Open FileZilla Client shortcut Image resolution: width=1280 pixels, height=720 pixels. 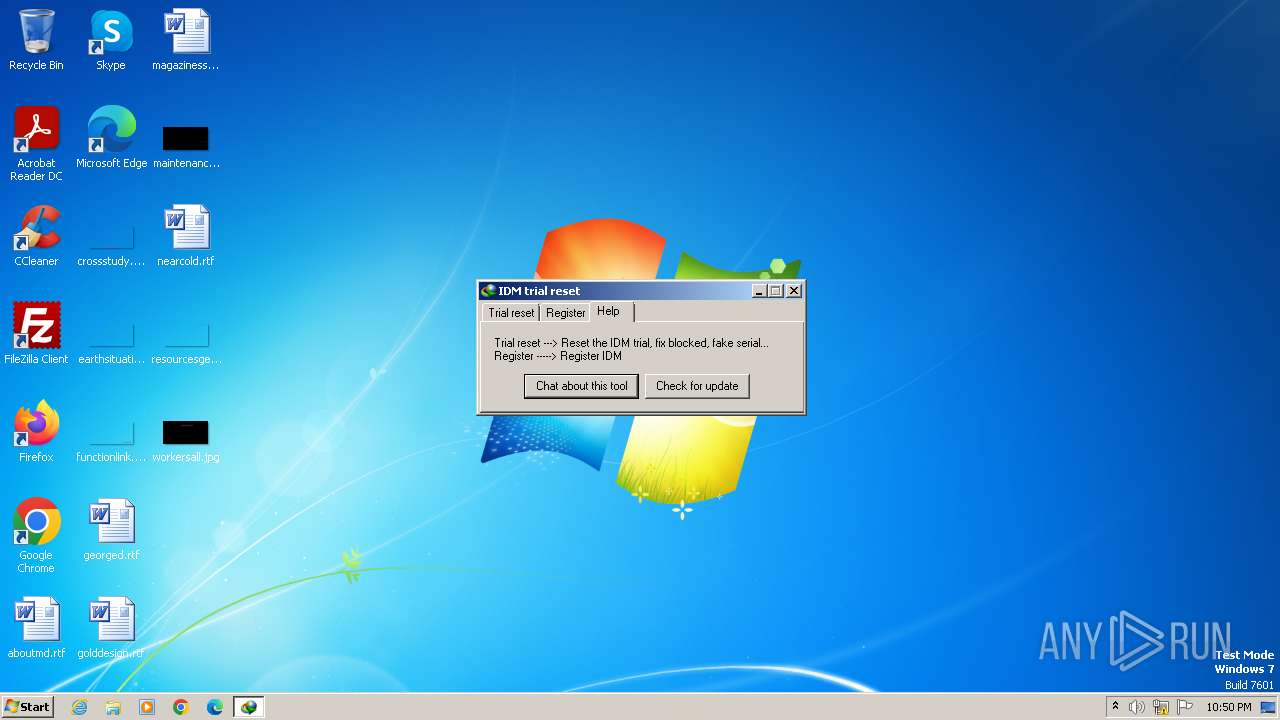coord(36,334)
